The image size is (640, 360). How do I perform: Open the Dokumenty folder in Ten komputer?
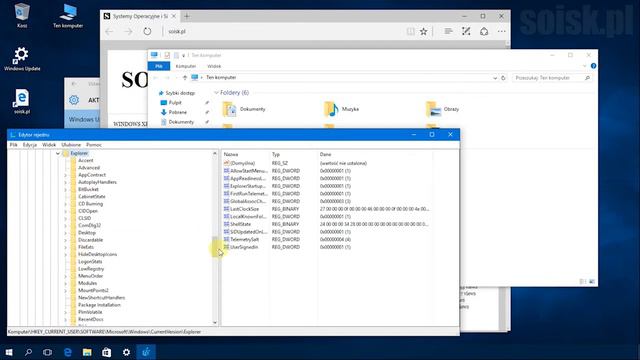click(244, 109)
